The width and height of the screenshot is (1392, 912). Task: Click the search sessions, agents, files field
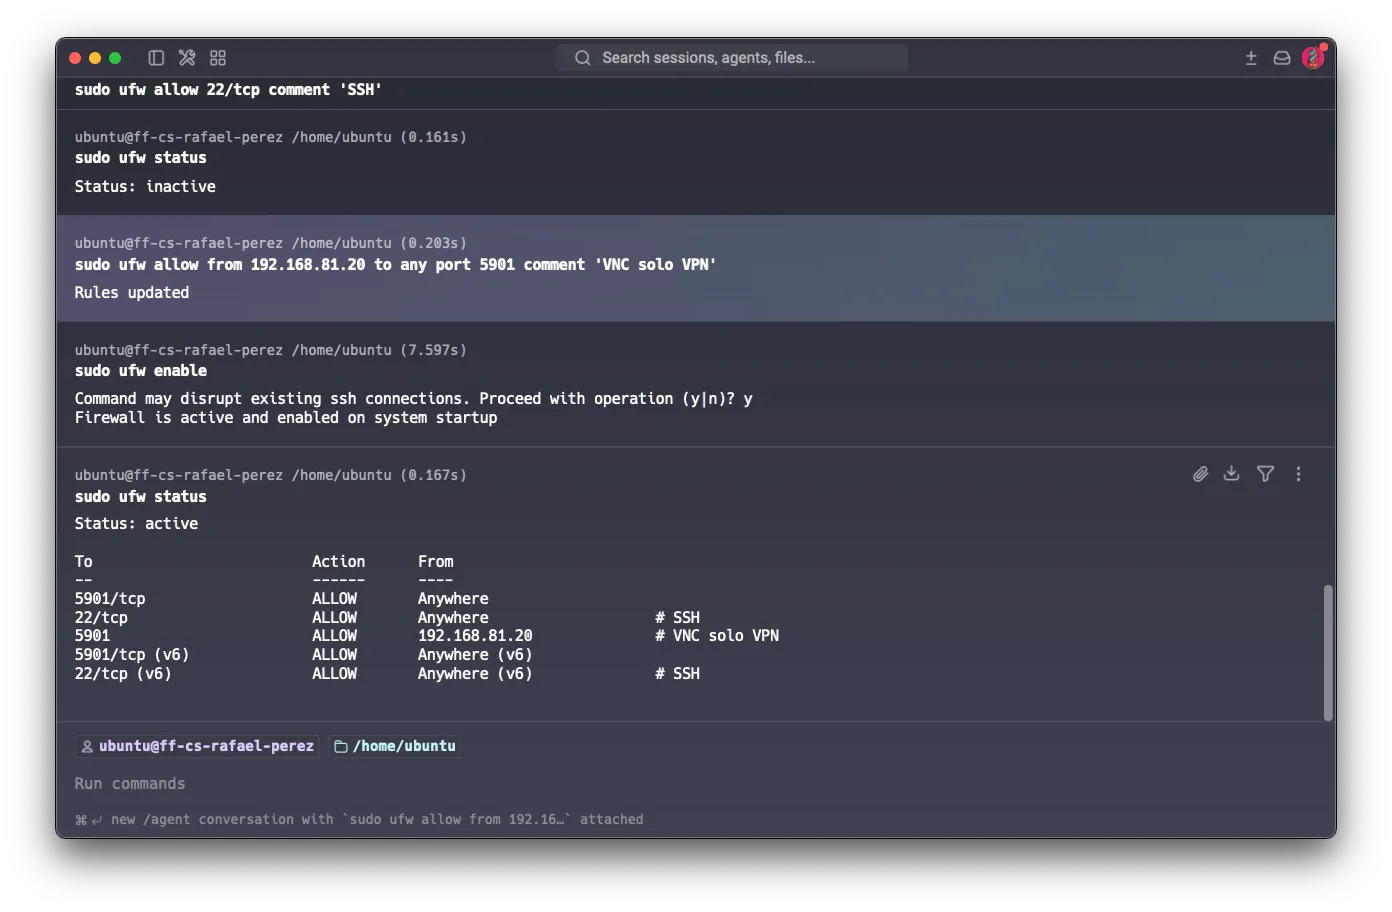pos(731,58)
